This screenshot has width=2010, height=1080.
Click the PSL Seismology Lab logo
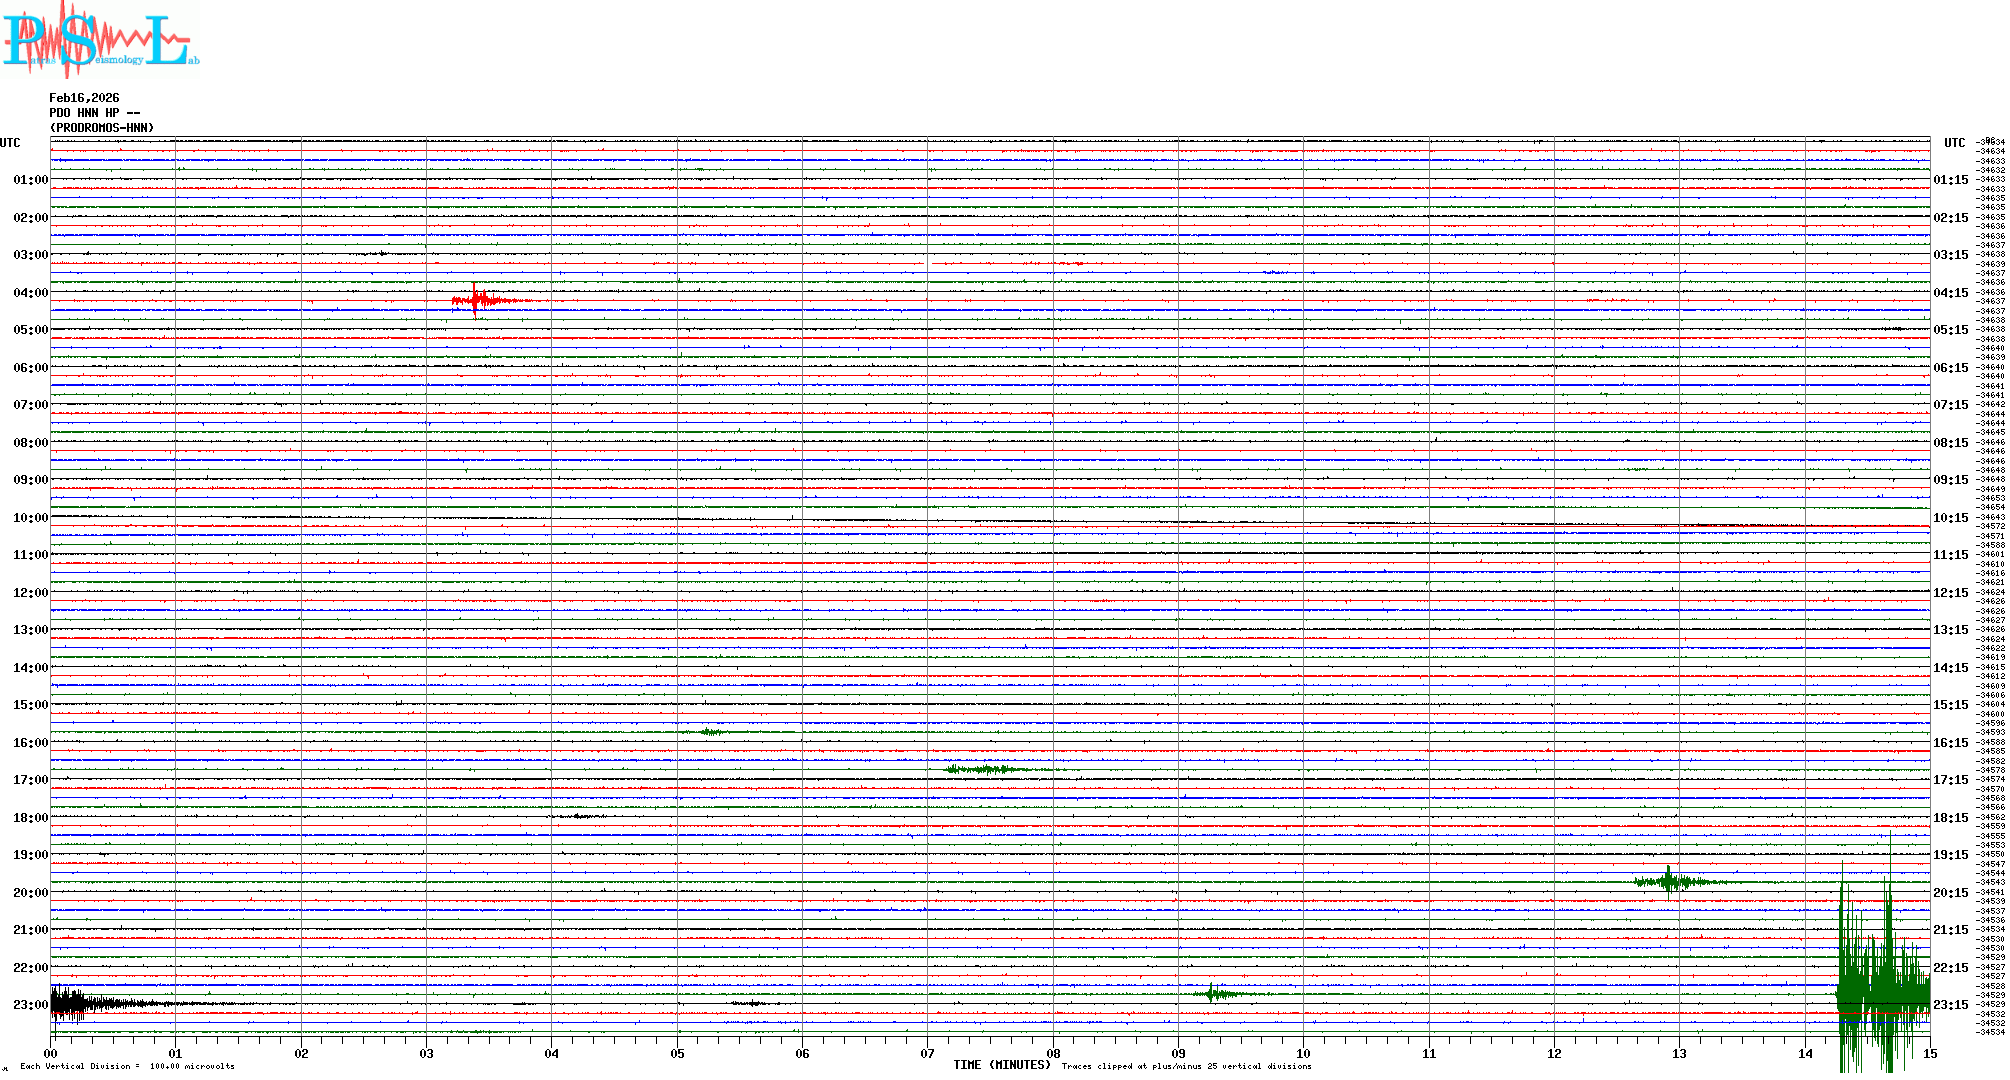click(100, 40)
